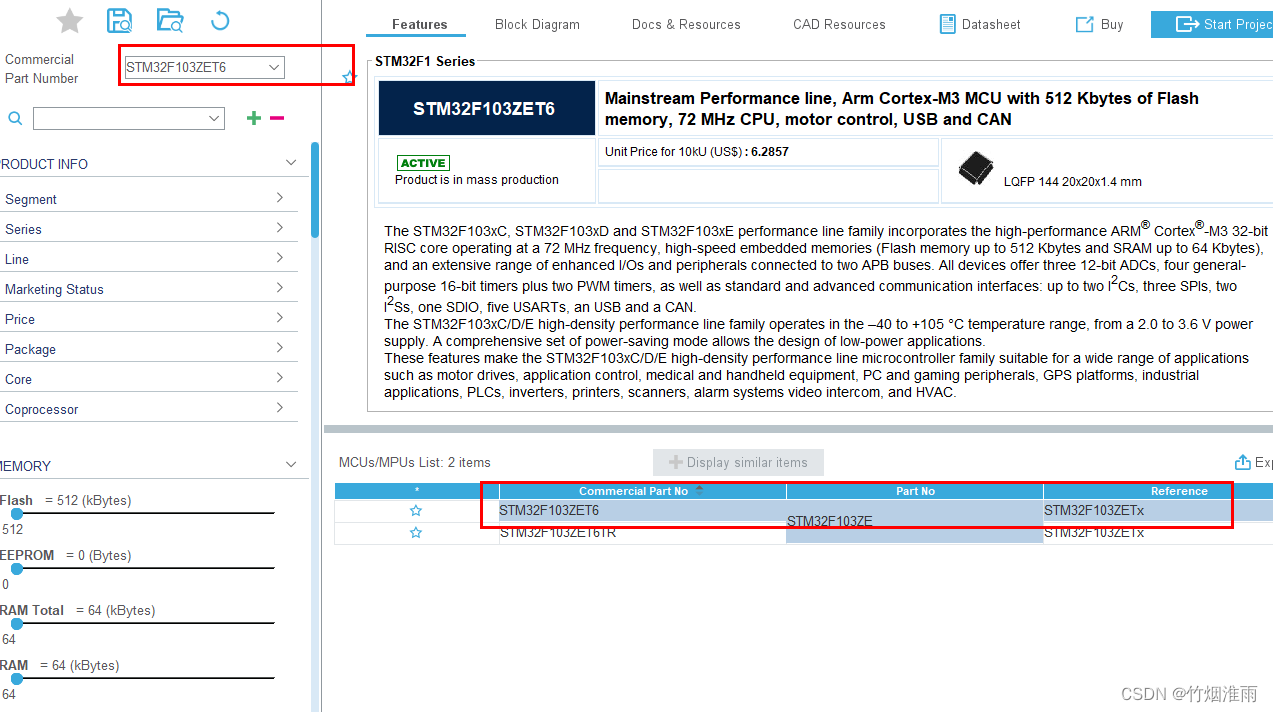
Task: Open the Docs & Resources tab
Action: pyautogui.click(x=686, y=24)
